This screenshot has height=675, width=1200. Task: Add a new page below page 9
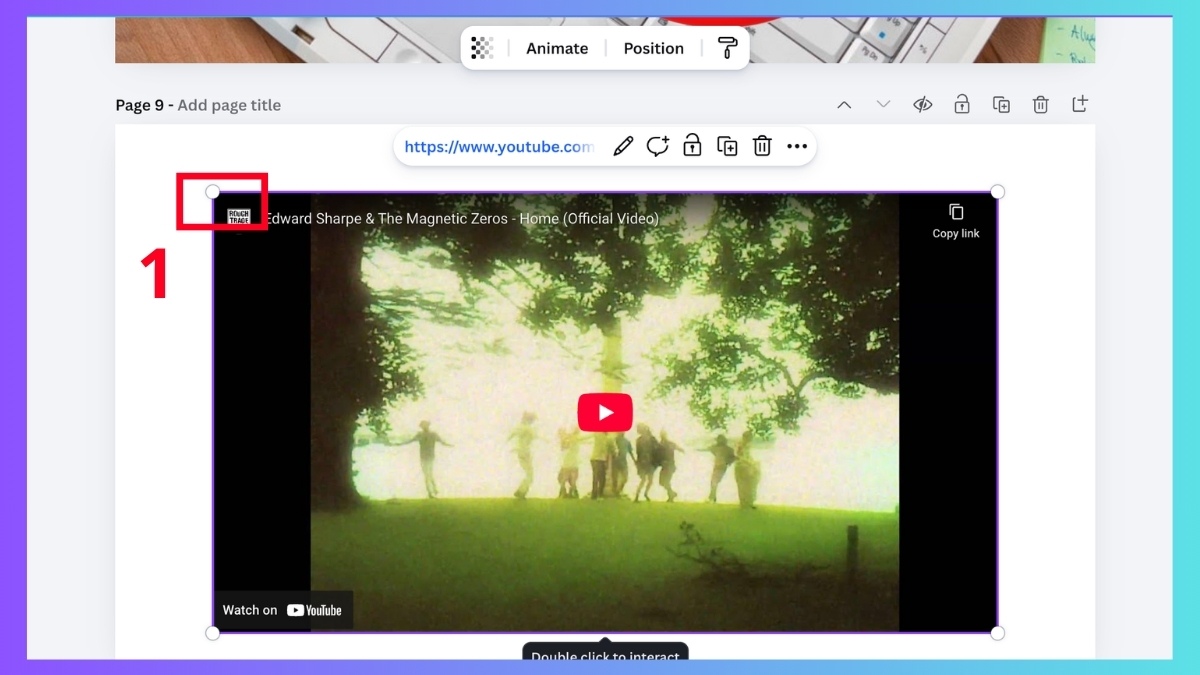[1079, 104]
